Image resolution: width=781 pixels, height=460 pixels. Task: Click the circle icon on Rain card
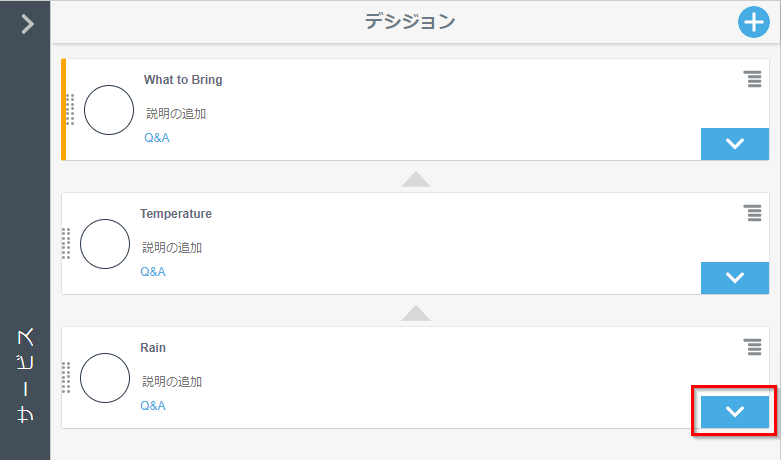[x=105, y=378]
